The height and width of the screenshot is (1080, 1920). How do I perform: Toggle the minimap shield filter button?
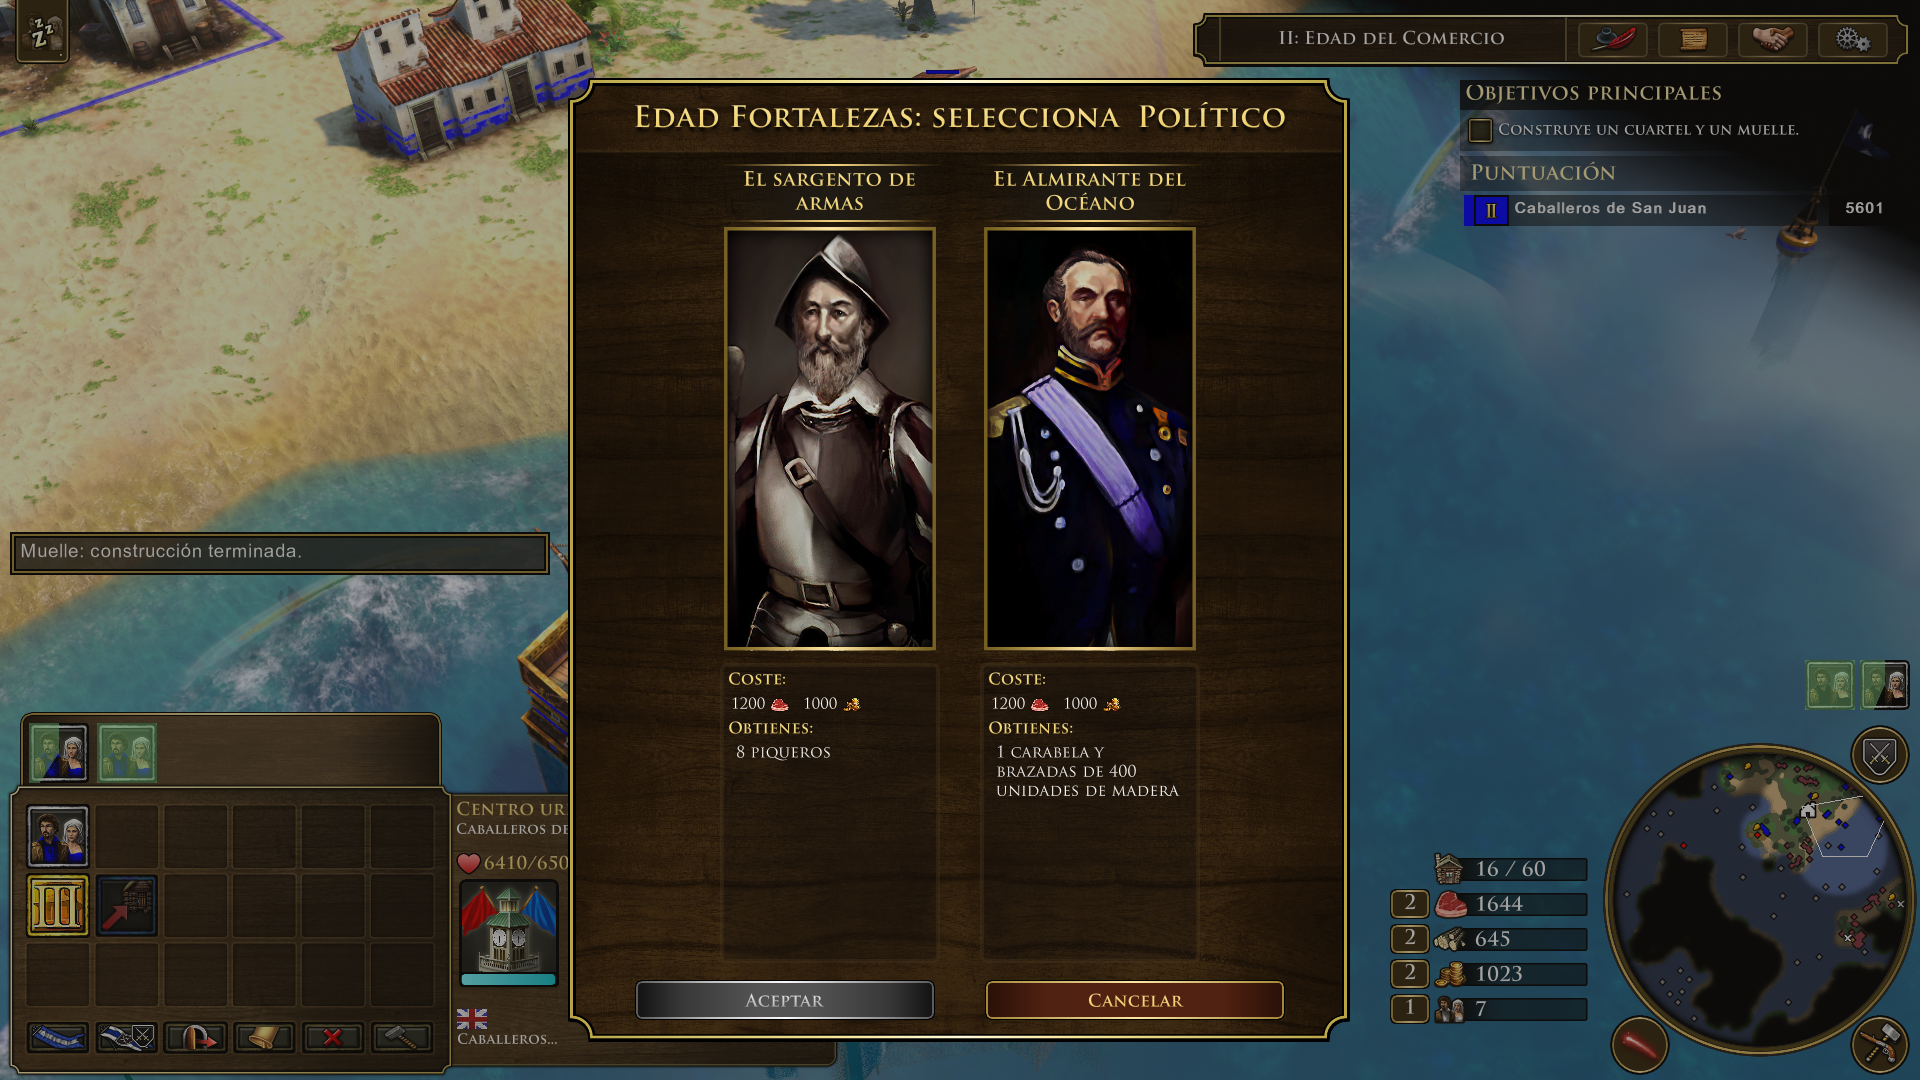1879,756
